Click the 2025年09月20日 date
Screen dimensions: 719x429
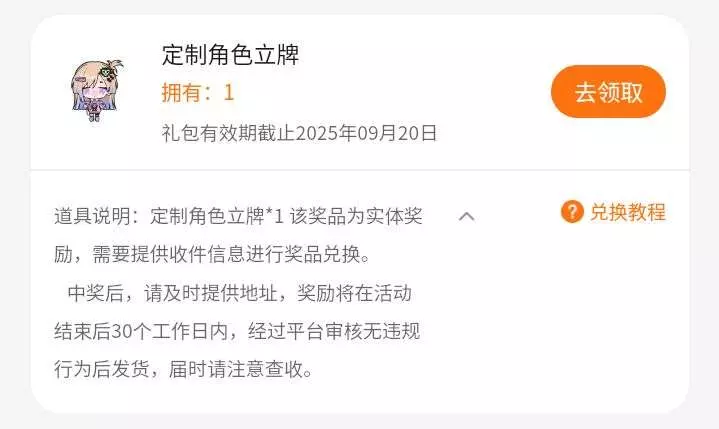[366, 133]
